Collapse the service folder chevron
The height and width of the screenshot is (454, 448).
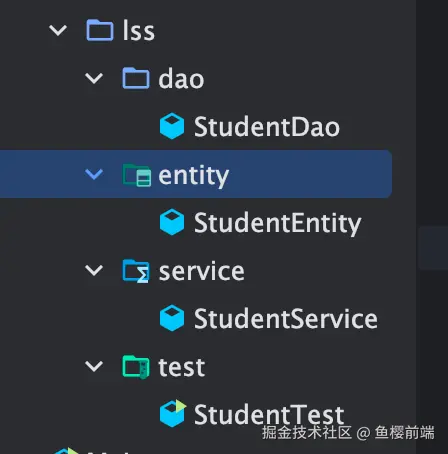94,270
